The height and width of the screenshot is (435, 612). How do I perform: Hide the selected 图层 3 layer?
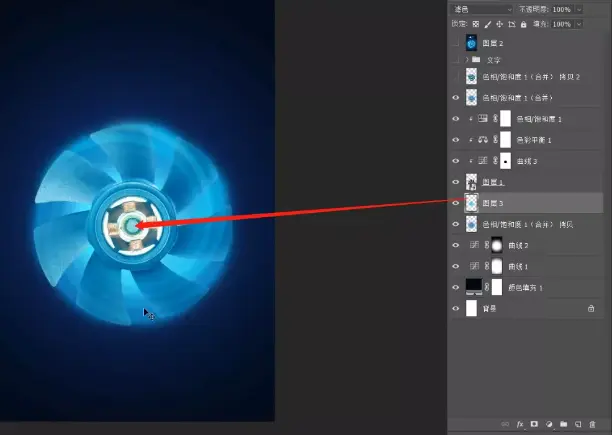pyautogui.click(x=455, y=203)
